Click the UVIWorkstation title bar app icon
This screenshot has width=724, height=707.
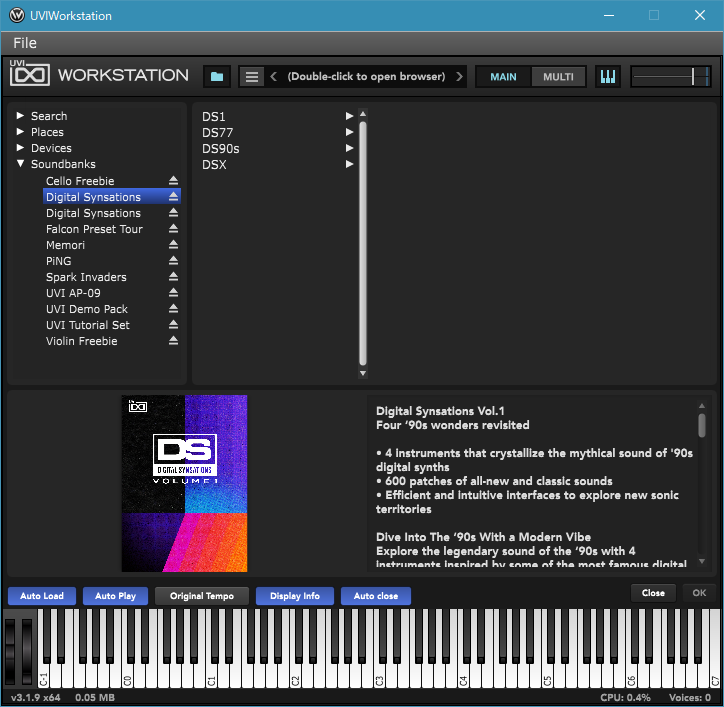[17, 15]
